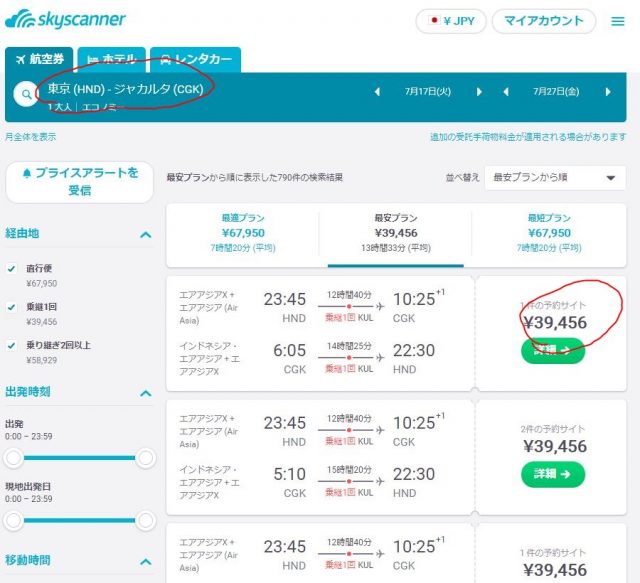Click left handle of 出発 time slider
Screen dimensions: 640x583
(13, 458)
